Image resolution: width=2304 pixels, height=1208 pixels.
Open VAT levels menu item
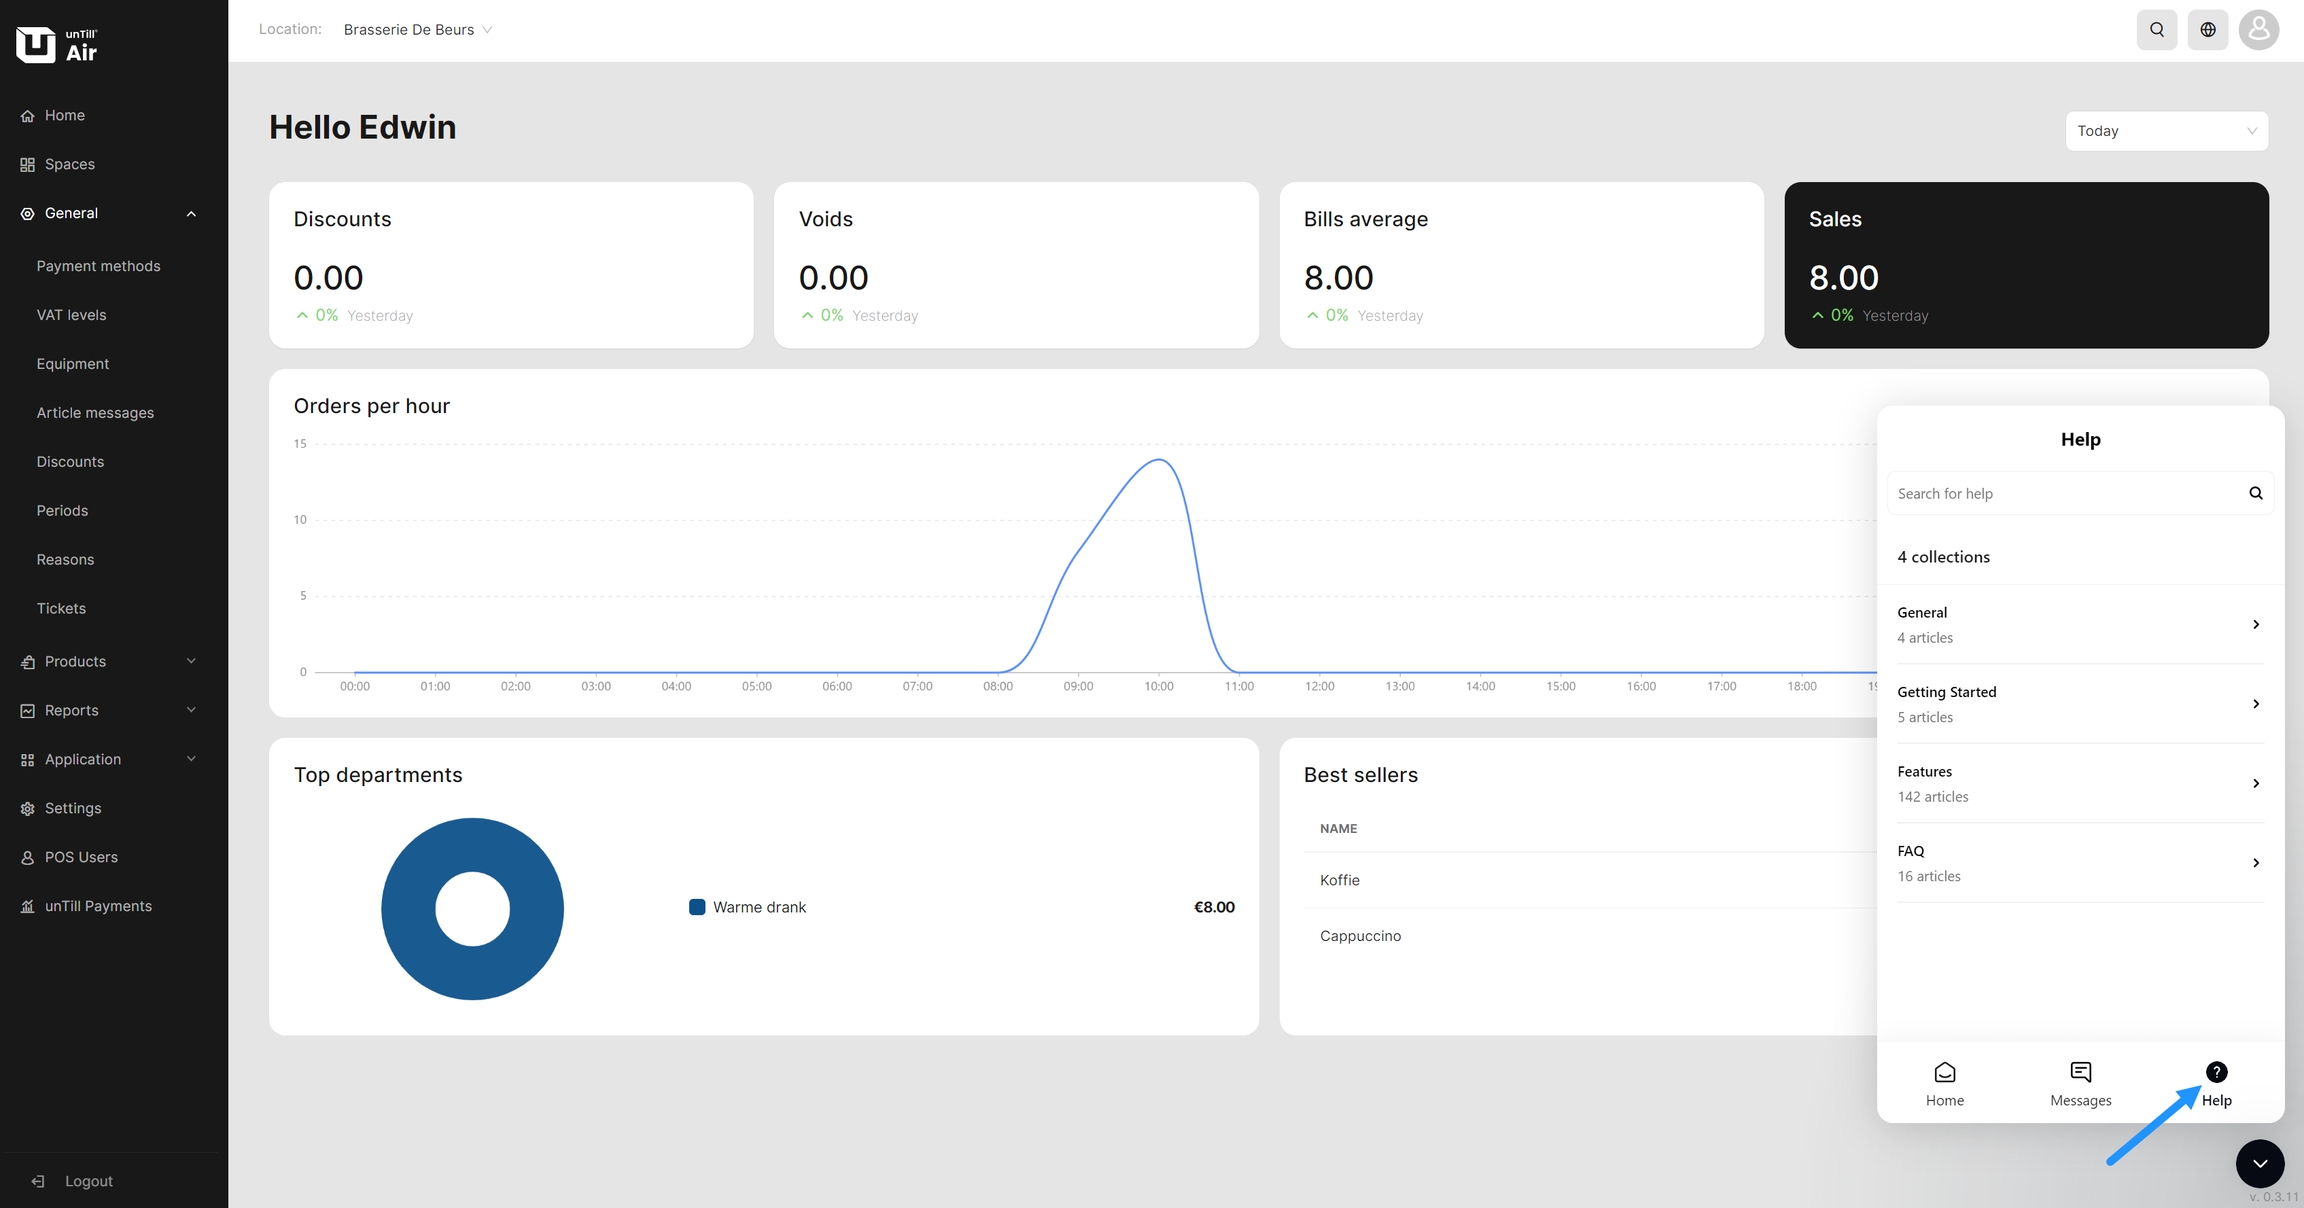click(x=71, y=315)
